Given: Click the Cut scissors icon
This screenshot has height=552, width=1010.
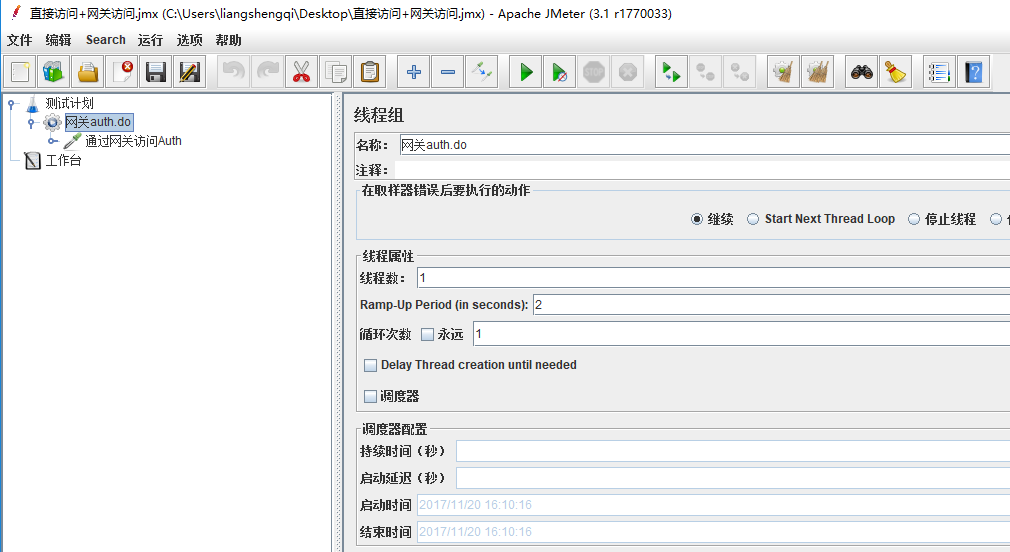Looking at the screenshot, I should tap(301, 71).
